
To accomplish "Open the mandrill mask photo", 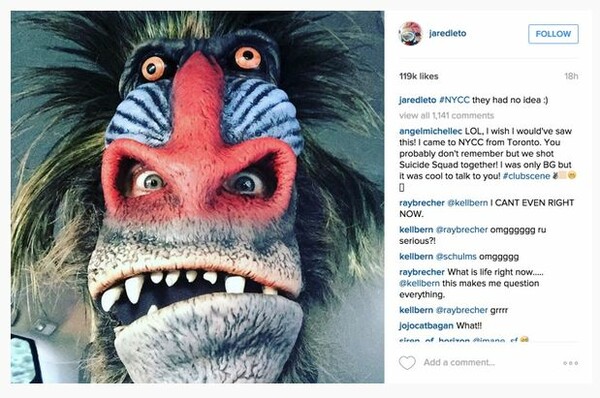I will (197, 197).
